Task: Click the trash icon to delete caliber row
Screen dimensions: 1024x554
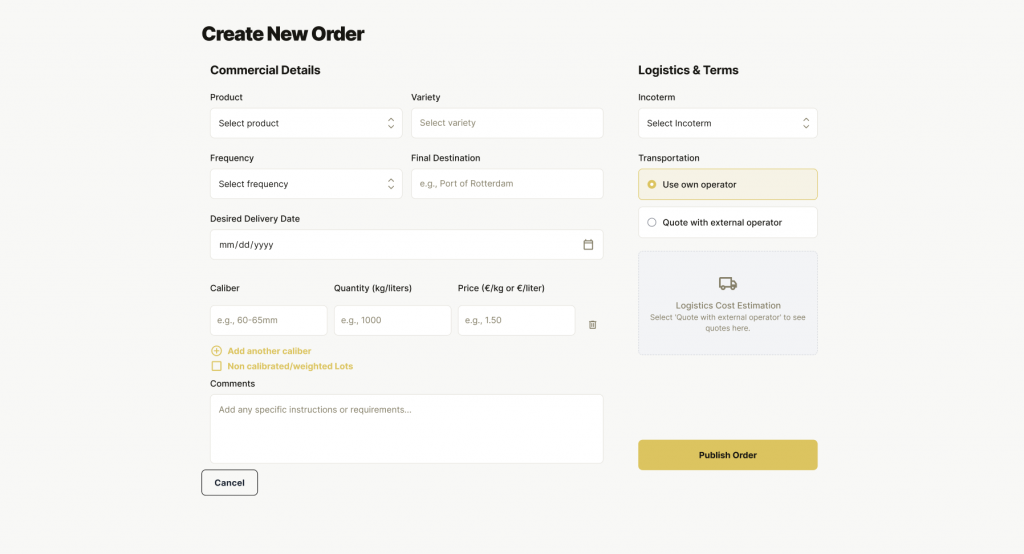Action: (x=592, y=325)
